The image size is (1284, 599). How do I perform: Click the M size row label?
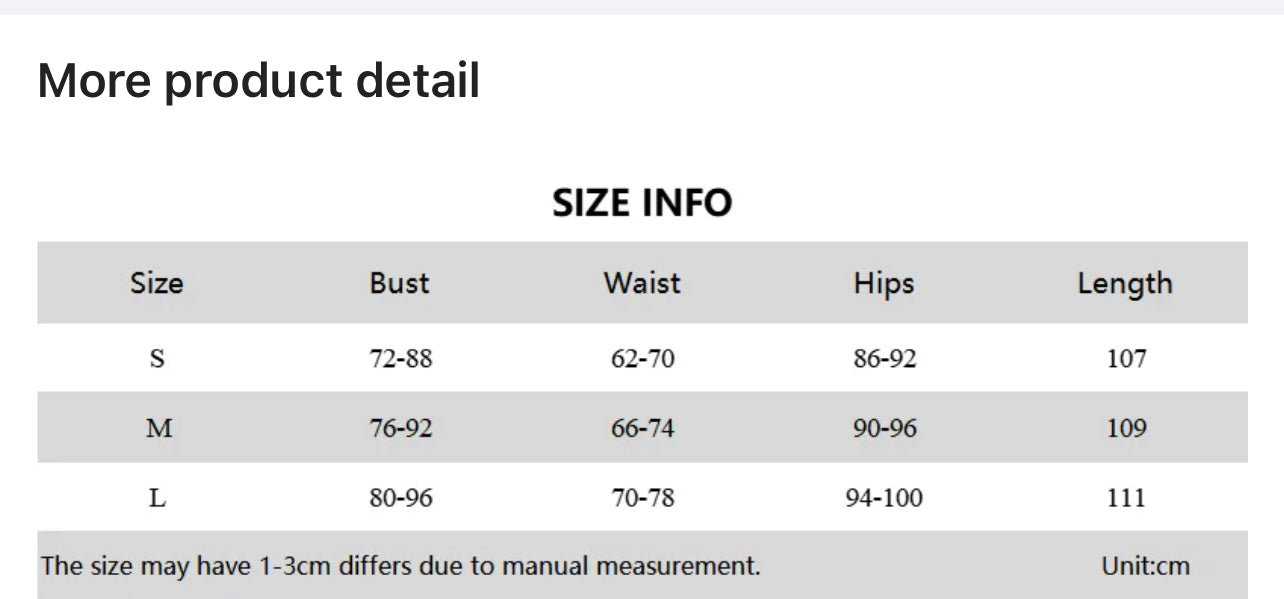coord(159,428)
